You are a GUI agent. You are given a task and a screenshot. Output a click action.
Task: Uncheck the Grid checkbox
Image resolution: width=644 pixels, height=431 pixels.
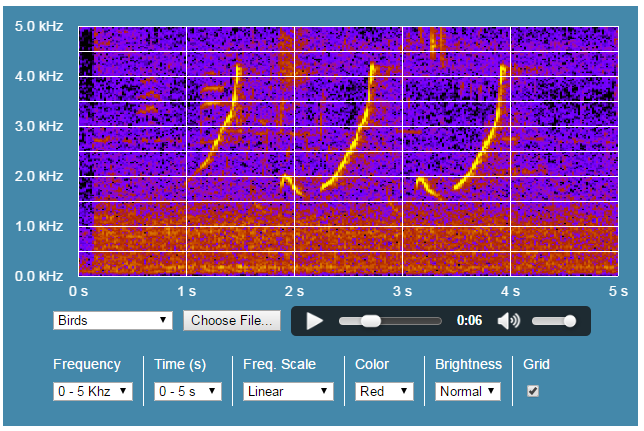(x=533, y=391)
